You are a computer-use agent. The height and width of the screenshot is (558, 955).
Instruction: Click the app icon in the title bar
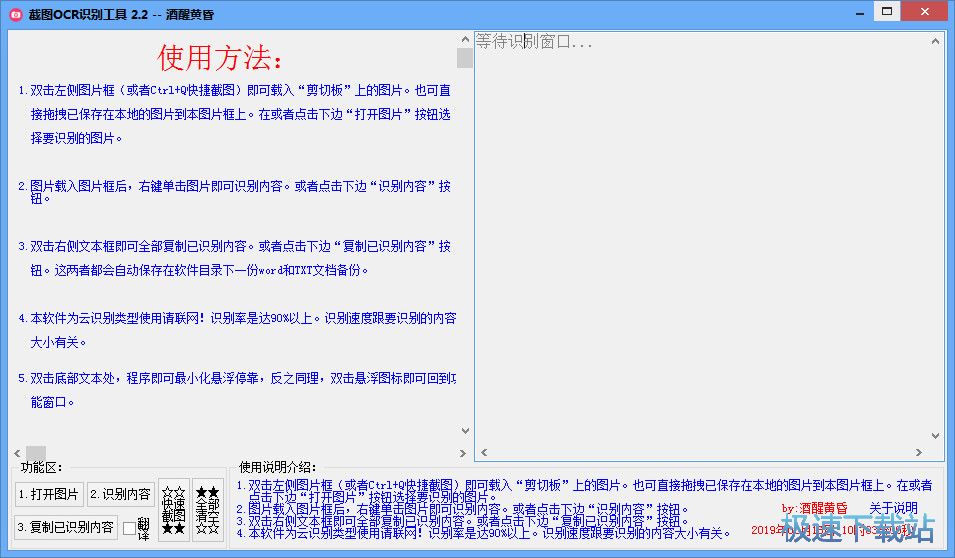click(14, 13)
